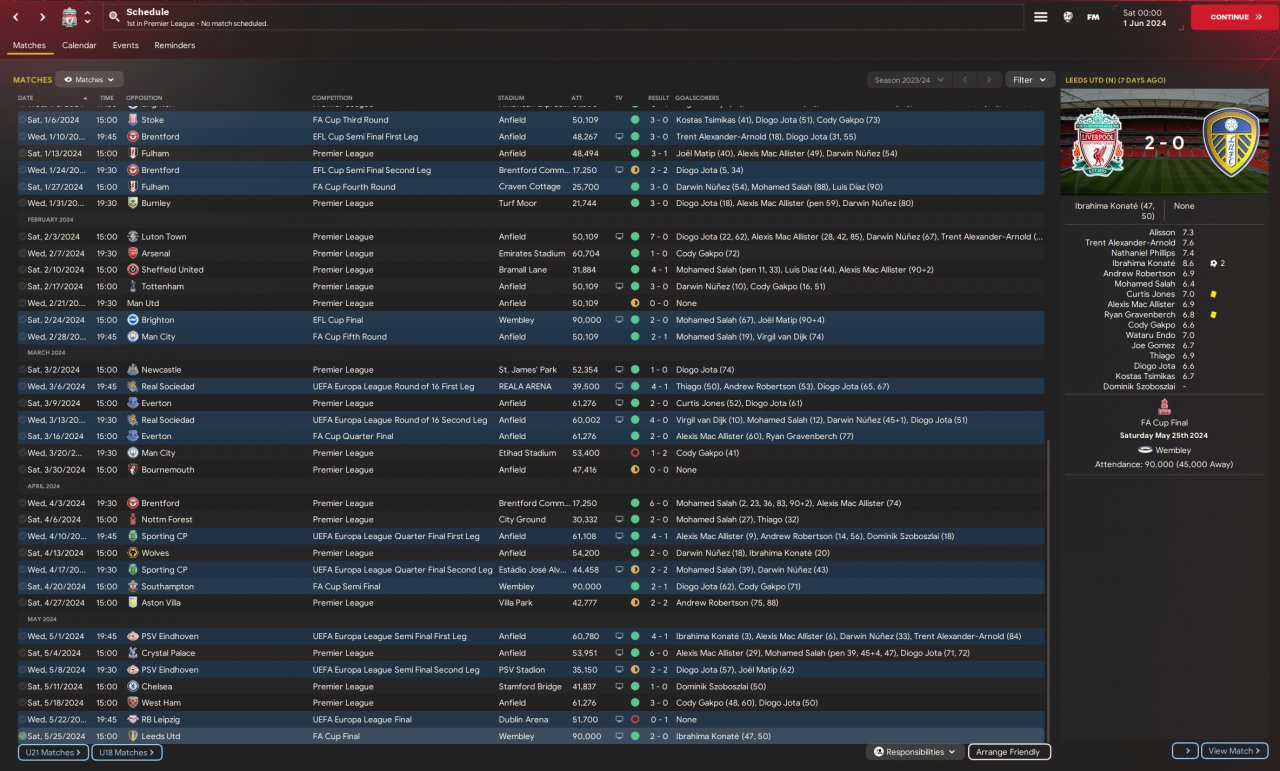Select the Nottm Forest match row marker
Screen dimensions: 1280x771
coord(22,520)
